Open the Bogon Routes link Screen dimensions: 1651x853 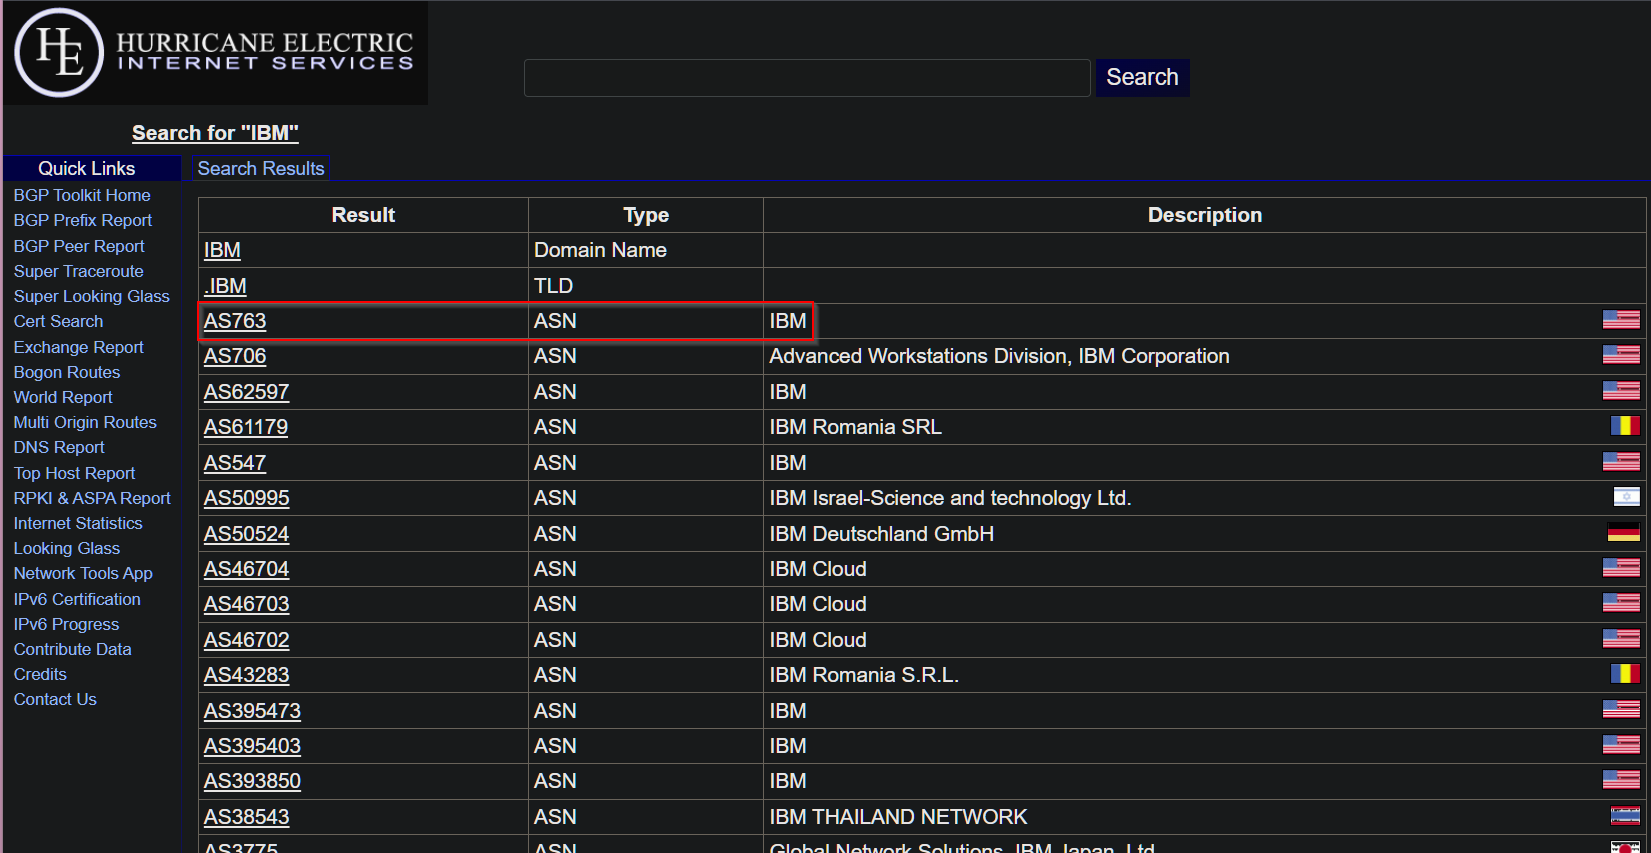pyautogui.click(x=67, y=372)
